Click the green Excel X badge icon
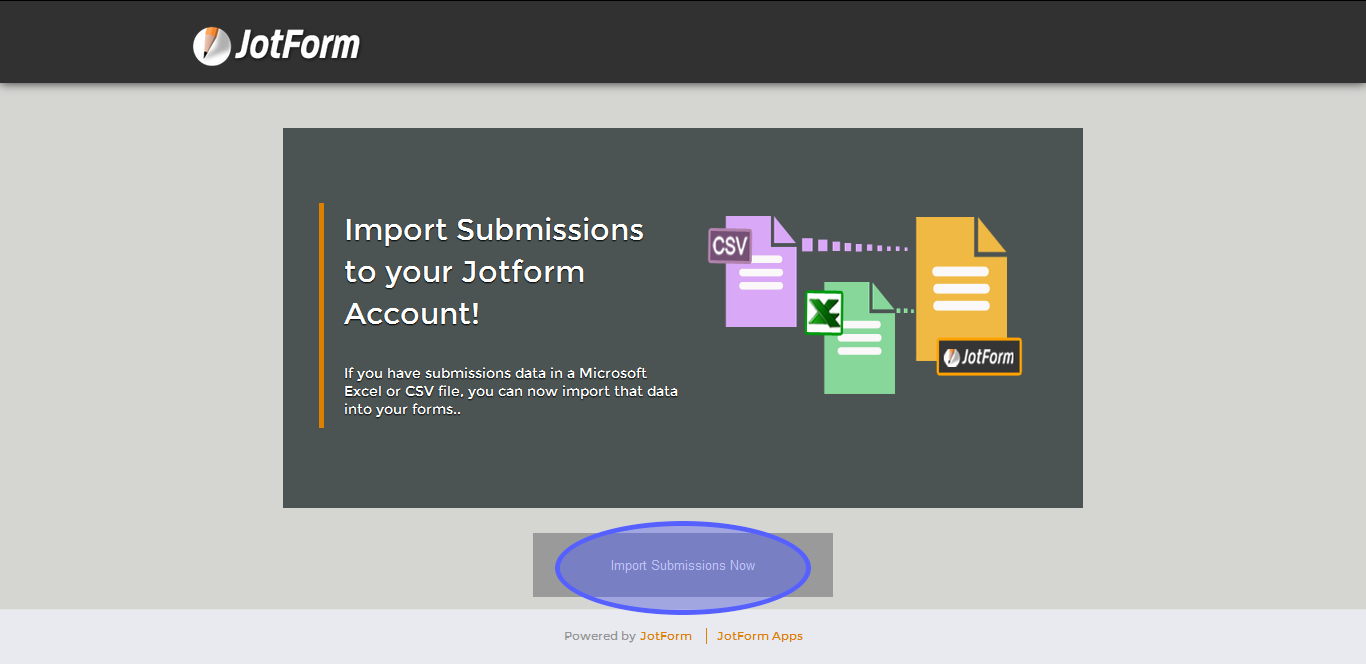 point(824,312)
